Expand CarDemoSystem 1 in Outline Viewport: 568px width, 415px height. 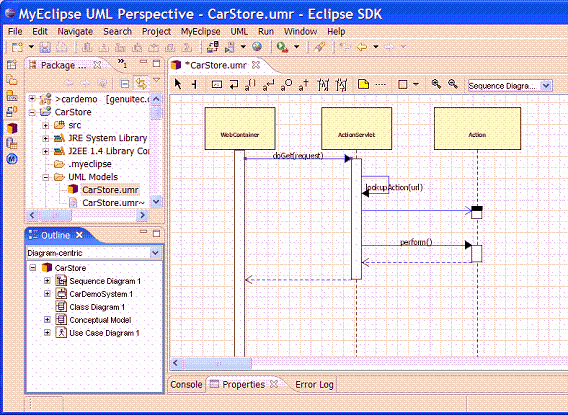pyautogui.click(x=47, y=294)
